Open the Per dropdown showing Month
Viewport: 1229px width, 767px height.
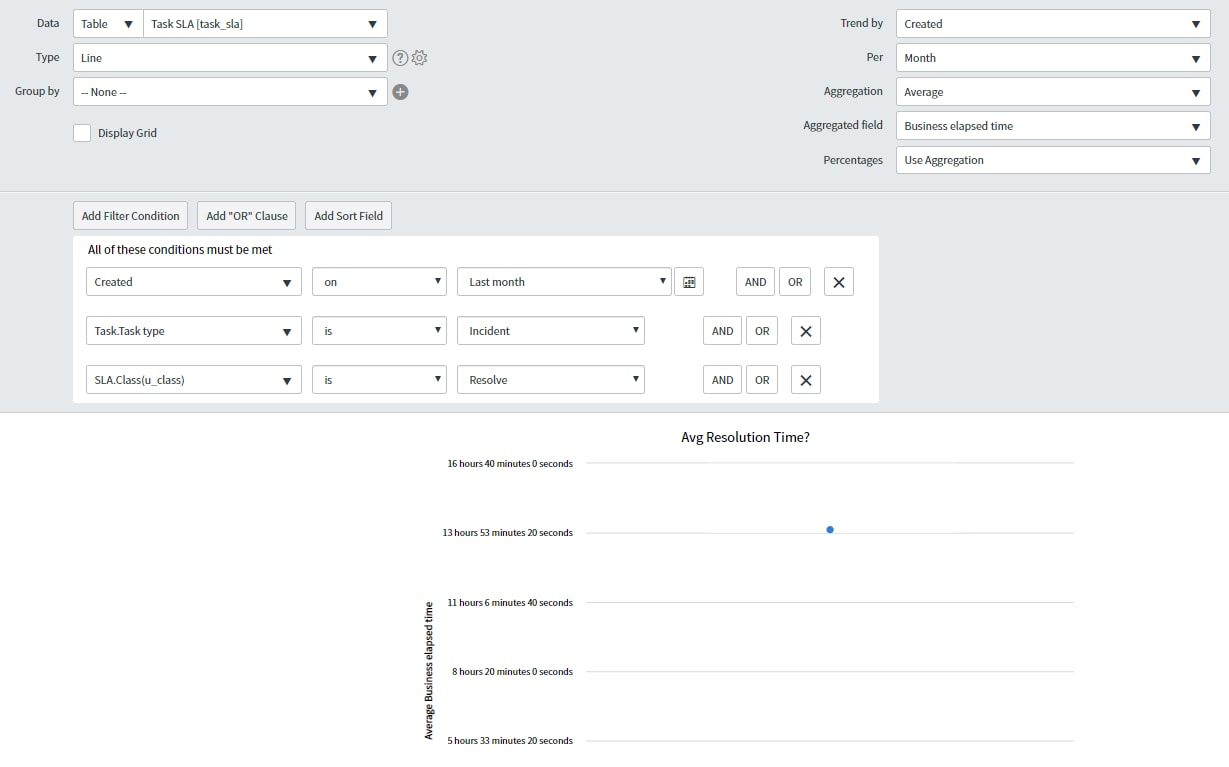pos(1053,58)
